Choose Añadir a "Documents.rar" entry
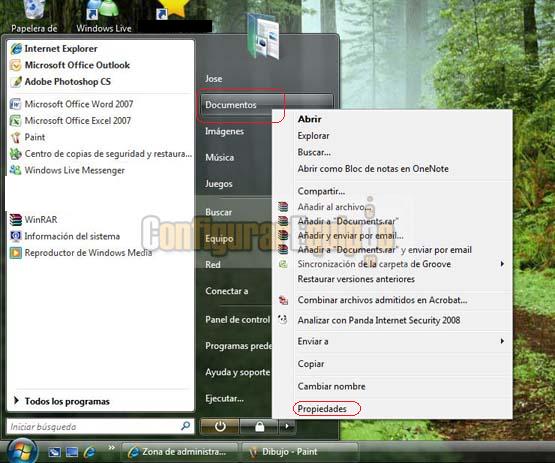The width and height of the screenshot is (555, 463). 348,221
